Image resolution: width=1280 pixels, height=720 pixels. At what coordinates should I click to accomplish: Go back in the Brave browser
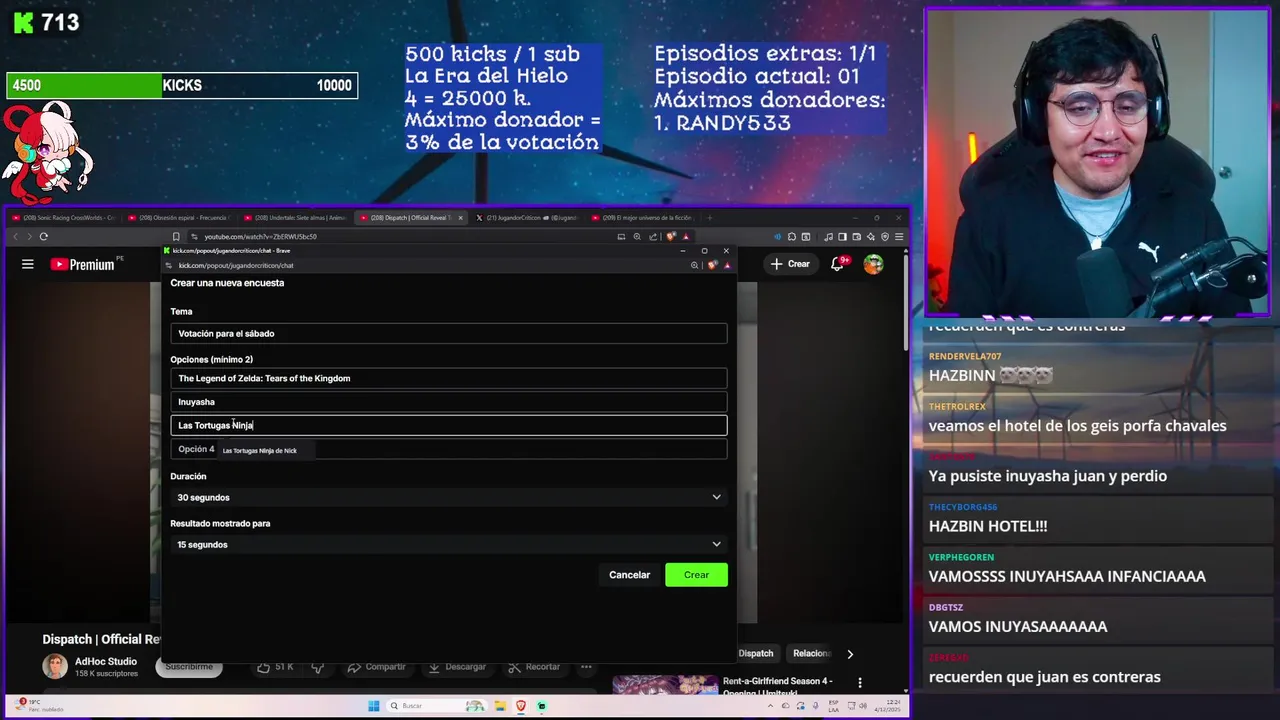(15, 237)
